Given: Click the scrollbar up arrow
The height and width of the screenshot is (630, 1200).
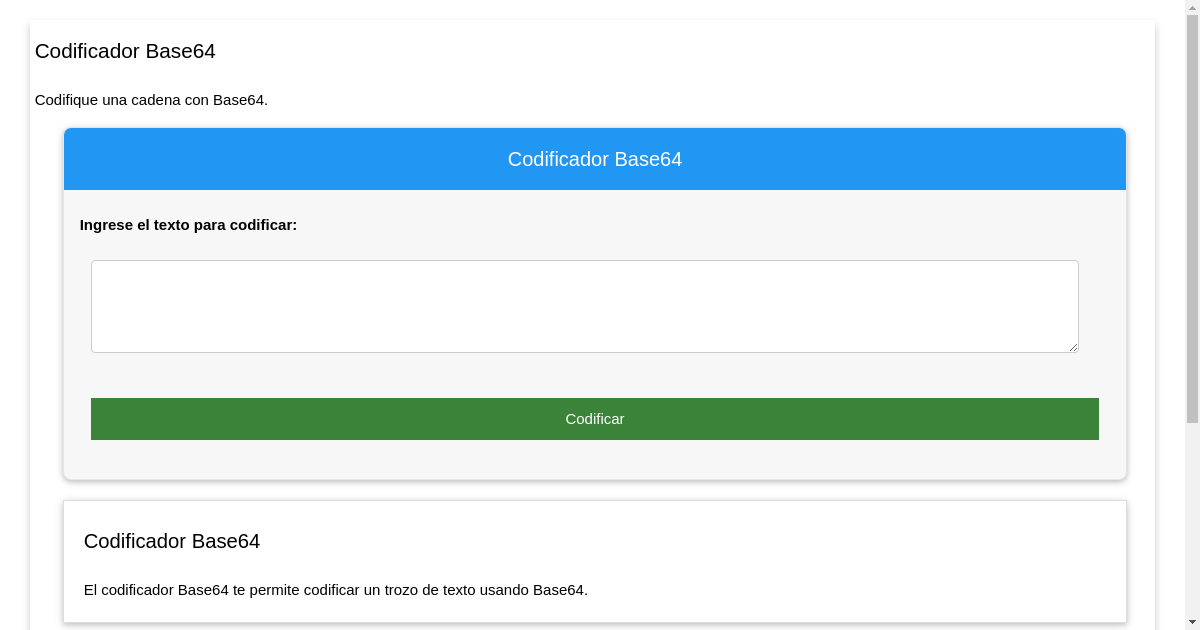Looking at the screenshot, I should [x=1191, y=8].
